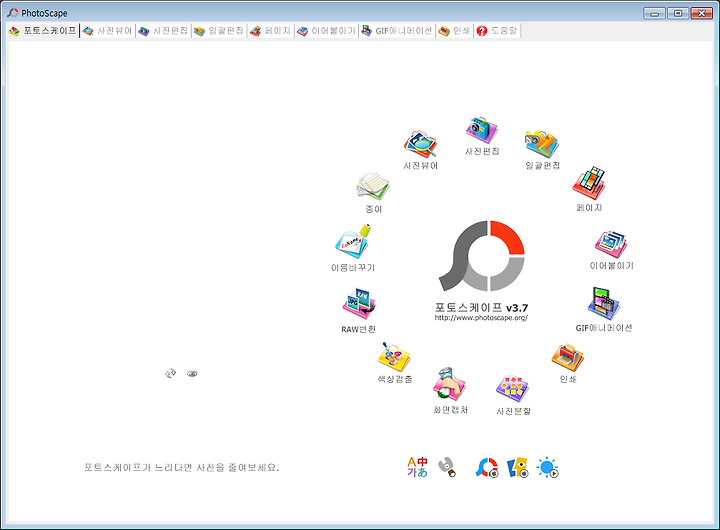Switch to the 이어붙이기 tab
The image size is (720, 530).
coord(326,31)
